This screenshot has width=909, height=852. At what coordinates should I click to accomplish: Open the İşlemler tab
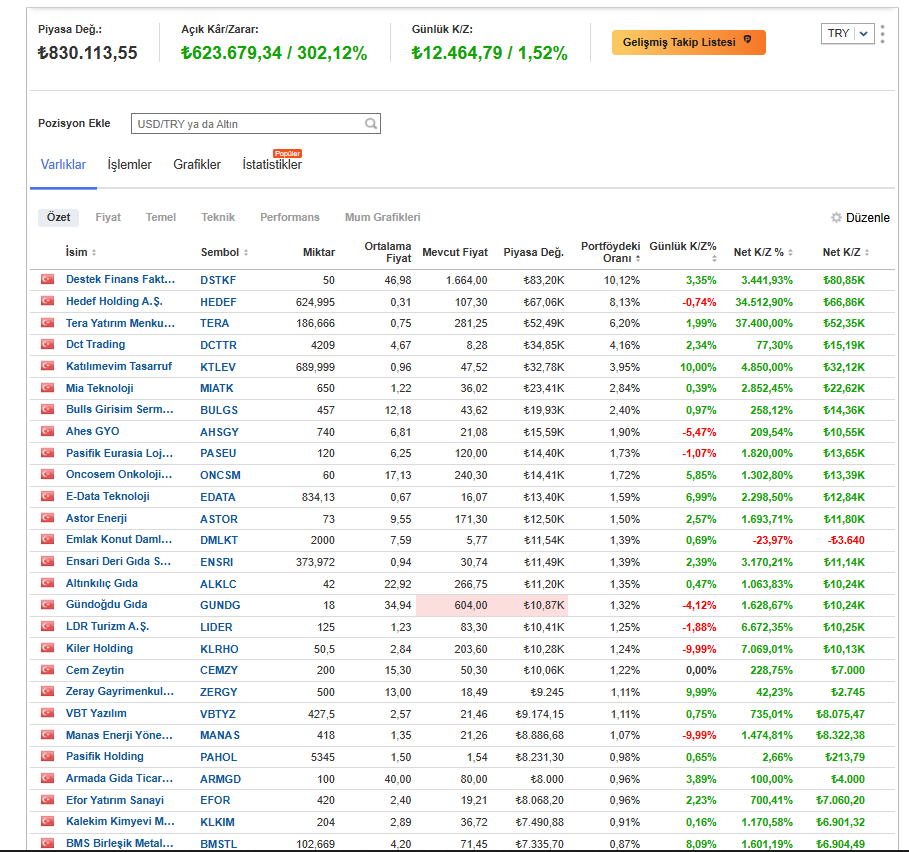pos(129,165)
